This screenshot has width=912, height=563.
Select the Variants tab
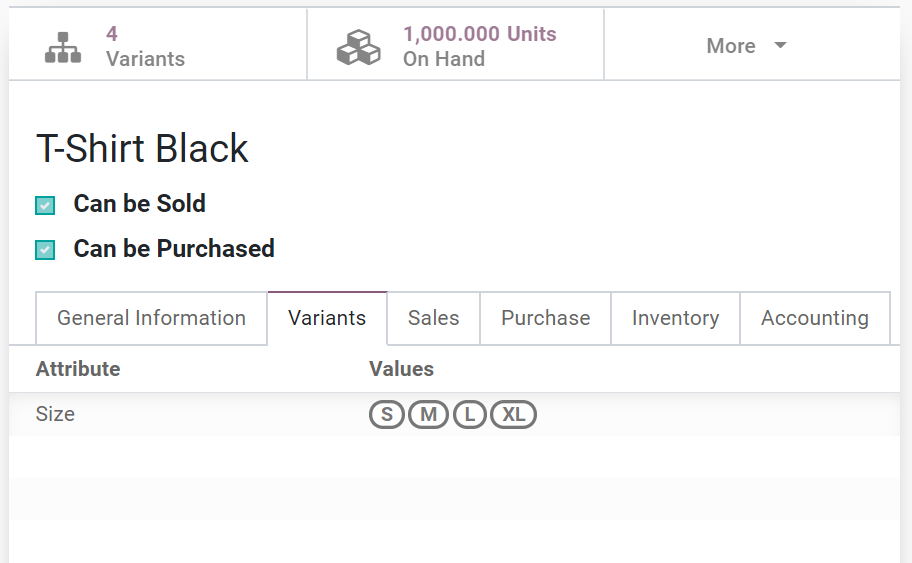(327, 318)
